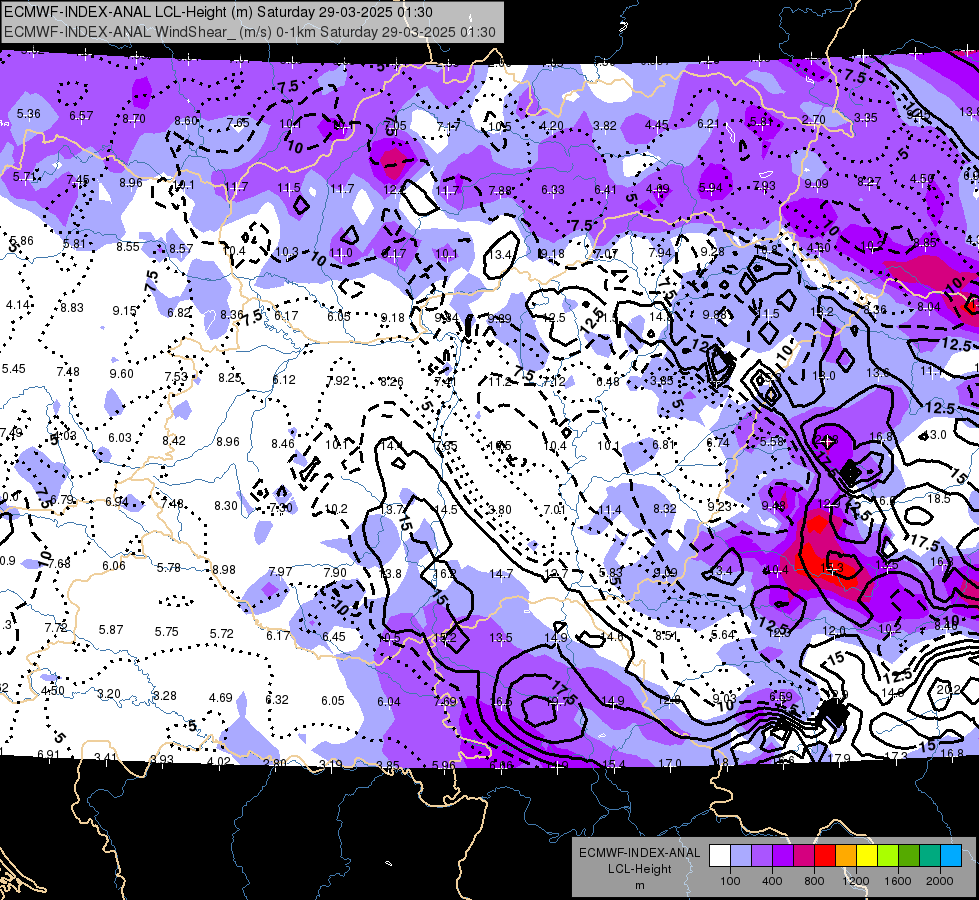Click the orange swatch in the legend
The image size is (979, 900).
(x=845, y=856)
